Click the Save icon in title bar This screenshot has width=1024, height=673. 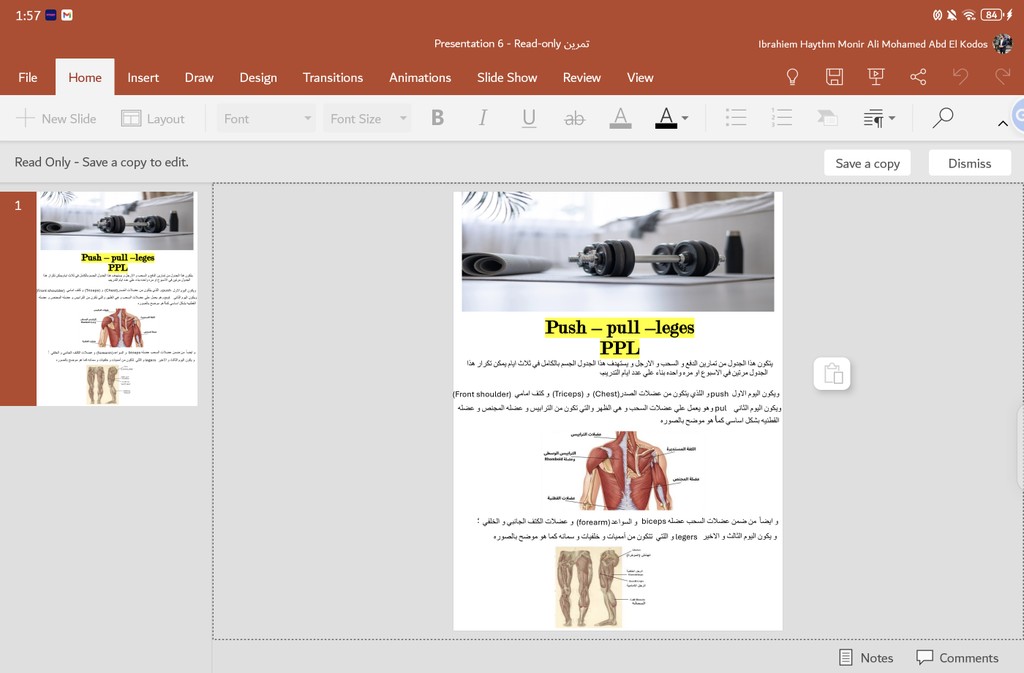click(x=834, y=77)
